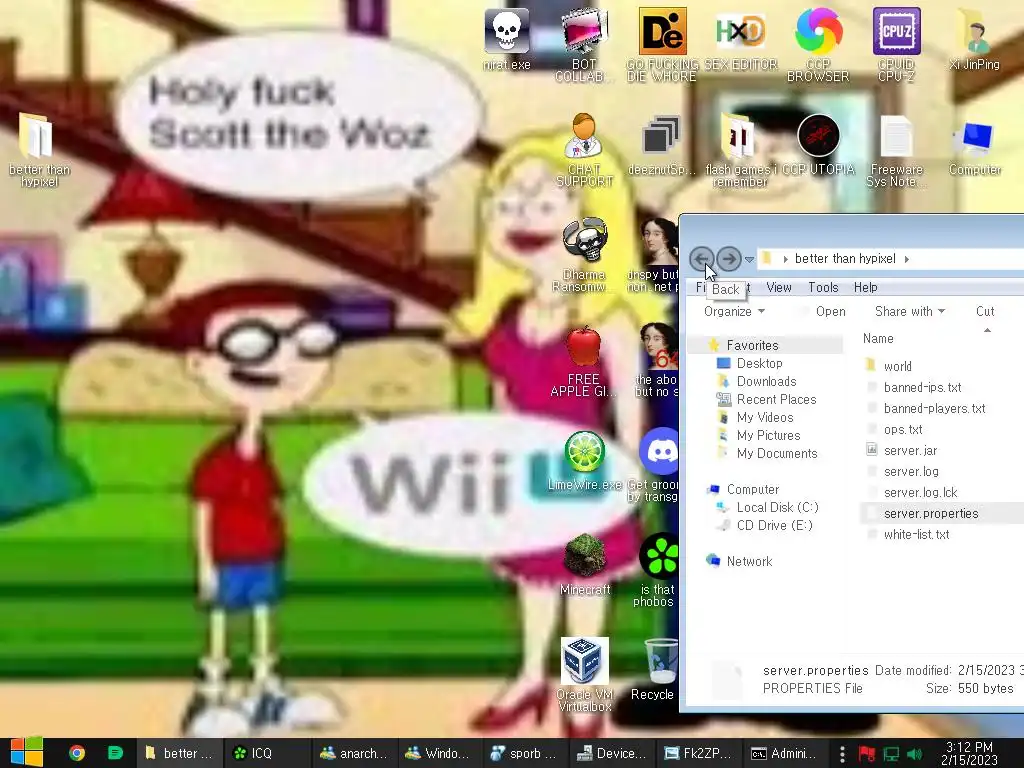Click the Forward button in Explorer
The width and height of the screenshot is (1024, 768).
pos(728,259)
